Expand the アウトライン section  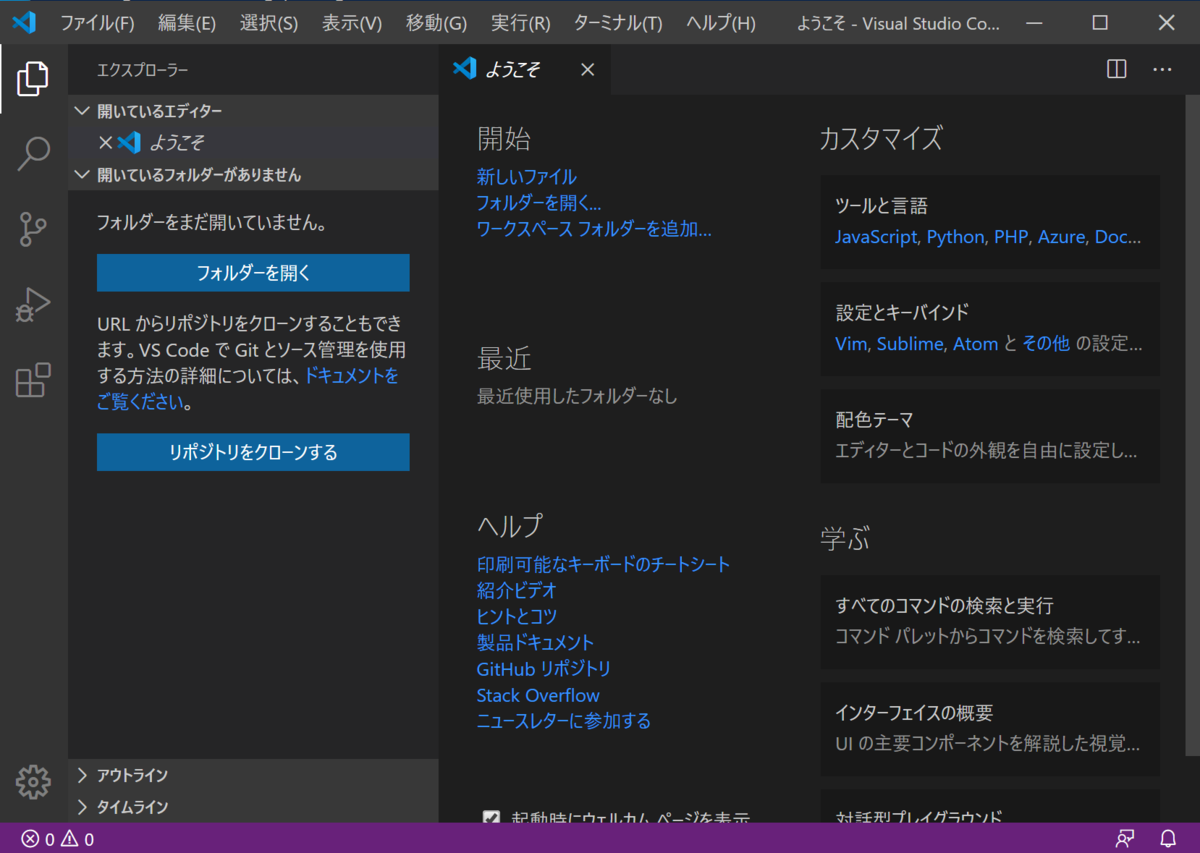click(x=253, y=775)
